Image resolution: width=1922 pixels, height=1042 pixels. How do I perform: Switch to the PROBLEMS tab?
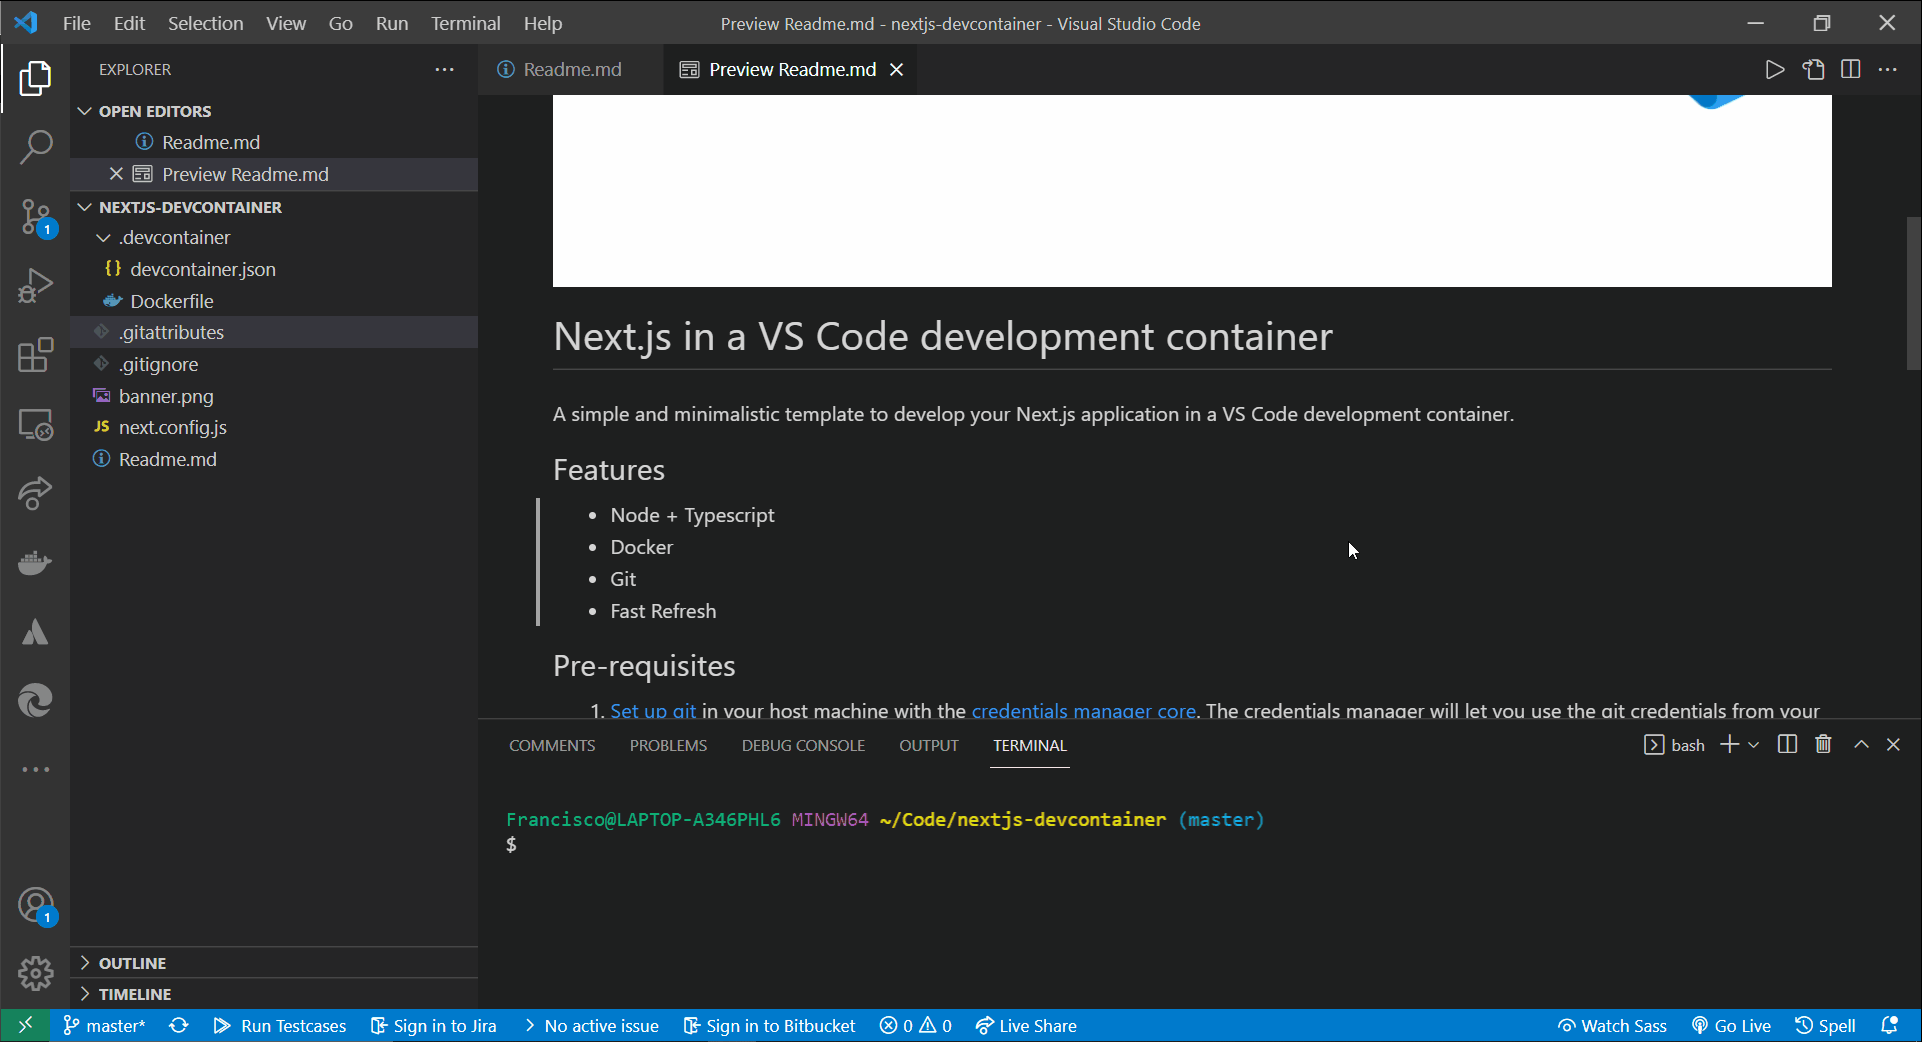coord(668,744)
